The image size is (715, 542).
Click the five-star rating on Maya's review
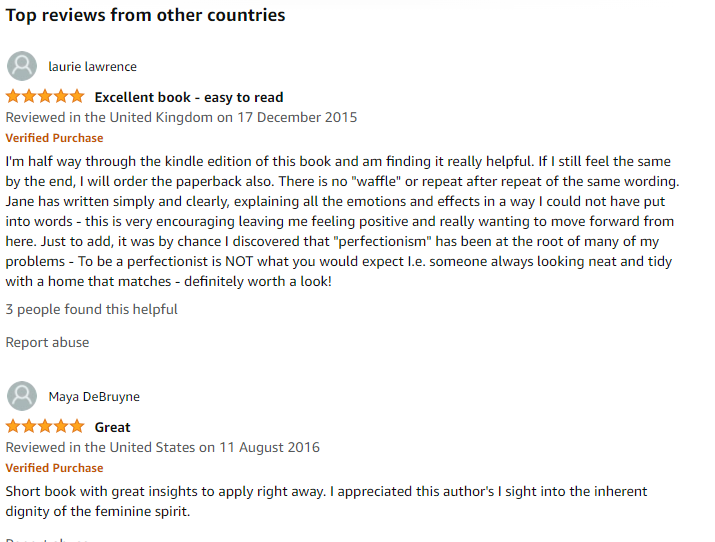coord(45,427)
